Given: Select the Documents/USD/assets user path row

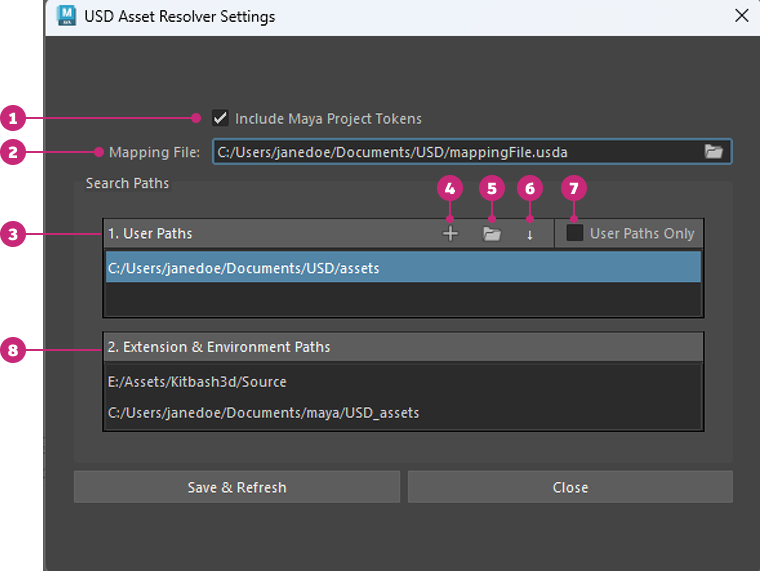Looking at the screenshot, I should 402,268.
